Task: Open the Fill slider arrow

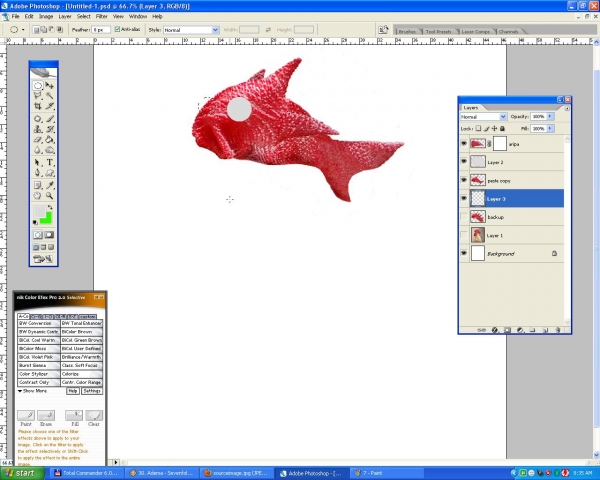Action: pyautogui.click(x=550, y=129)
